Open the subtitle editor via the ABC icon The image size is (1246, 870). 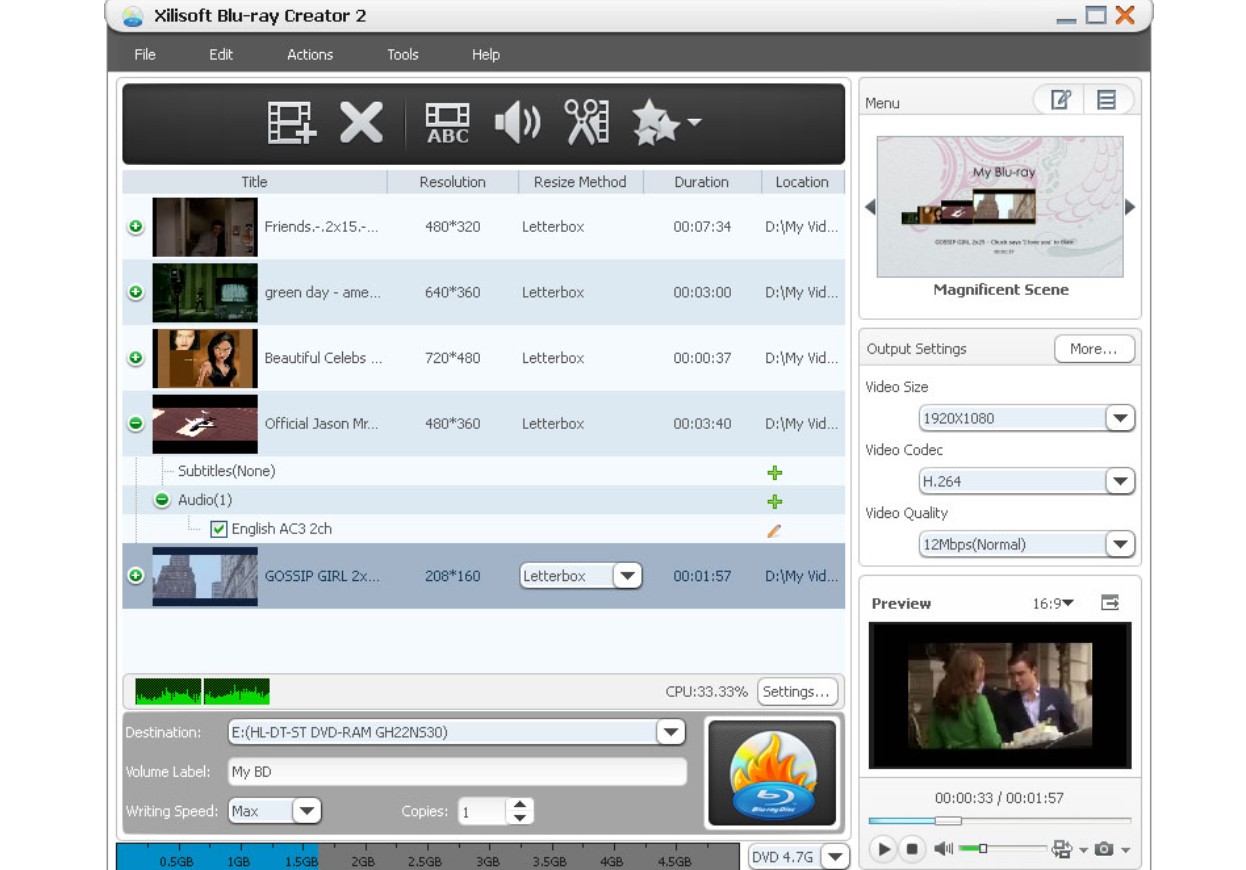(x=446, y=124)
